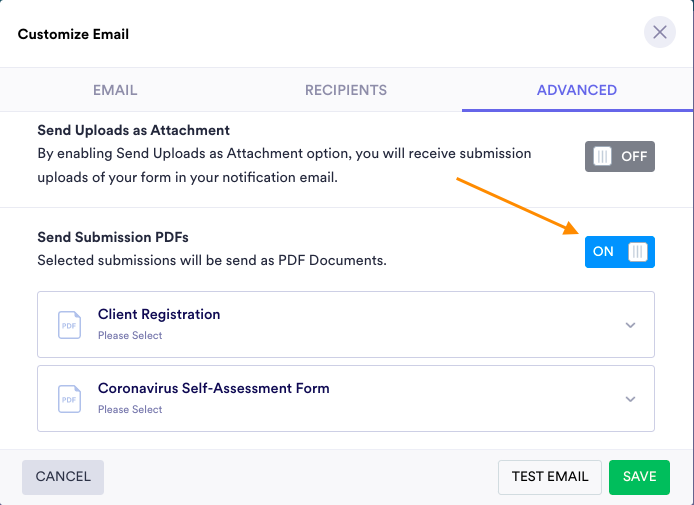Screen dimensions: 694x505
Task: Expand the Coronavirus Self-Assessment Form chevron
Action: pos(630,399)
